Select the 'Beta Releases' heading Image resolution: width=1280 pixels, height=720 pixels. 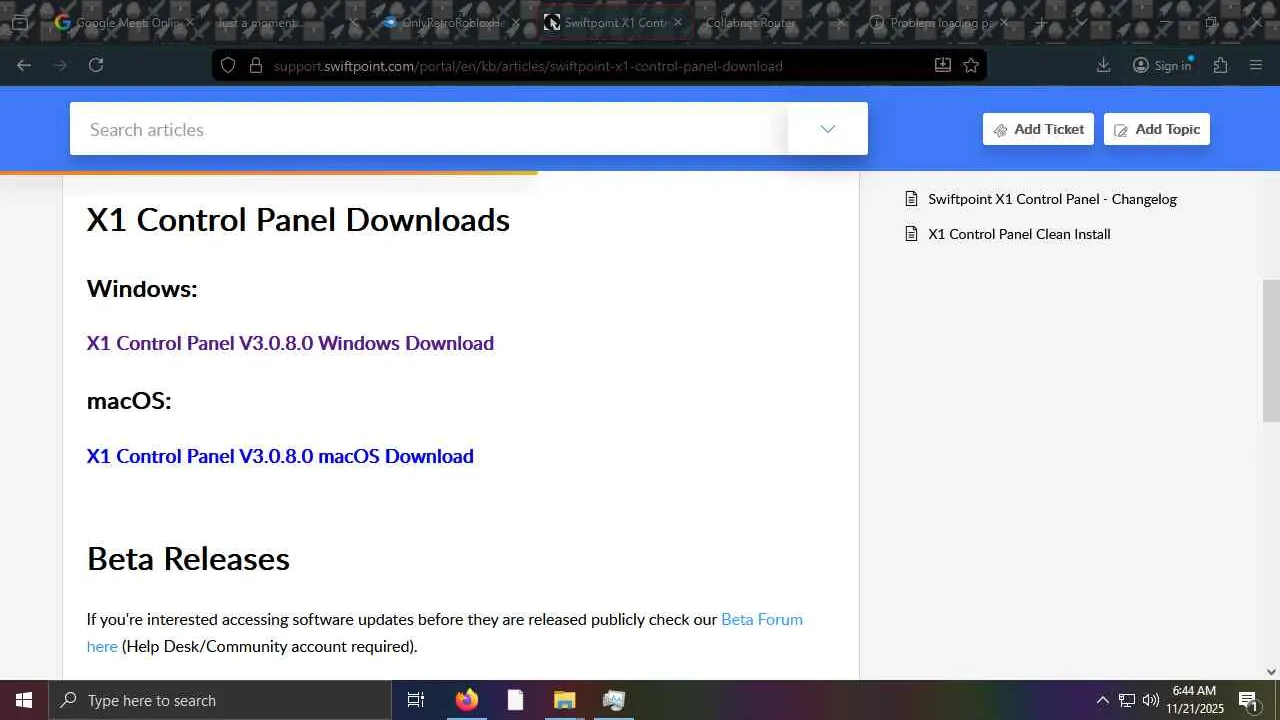[x=188, y=559]
